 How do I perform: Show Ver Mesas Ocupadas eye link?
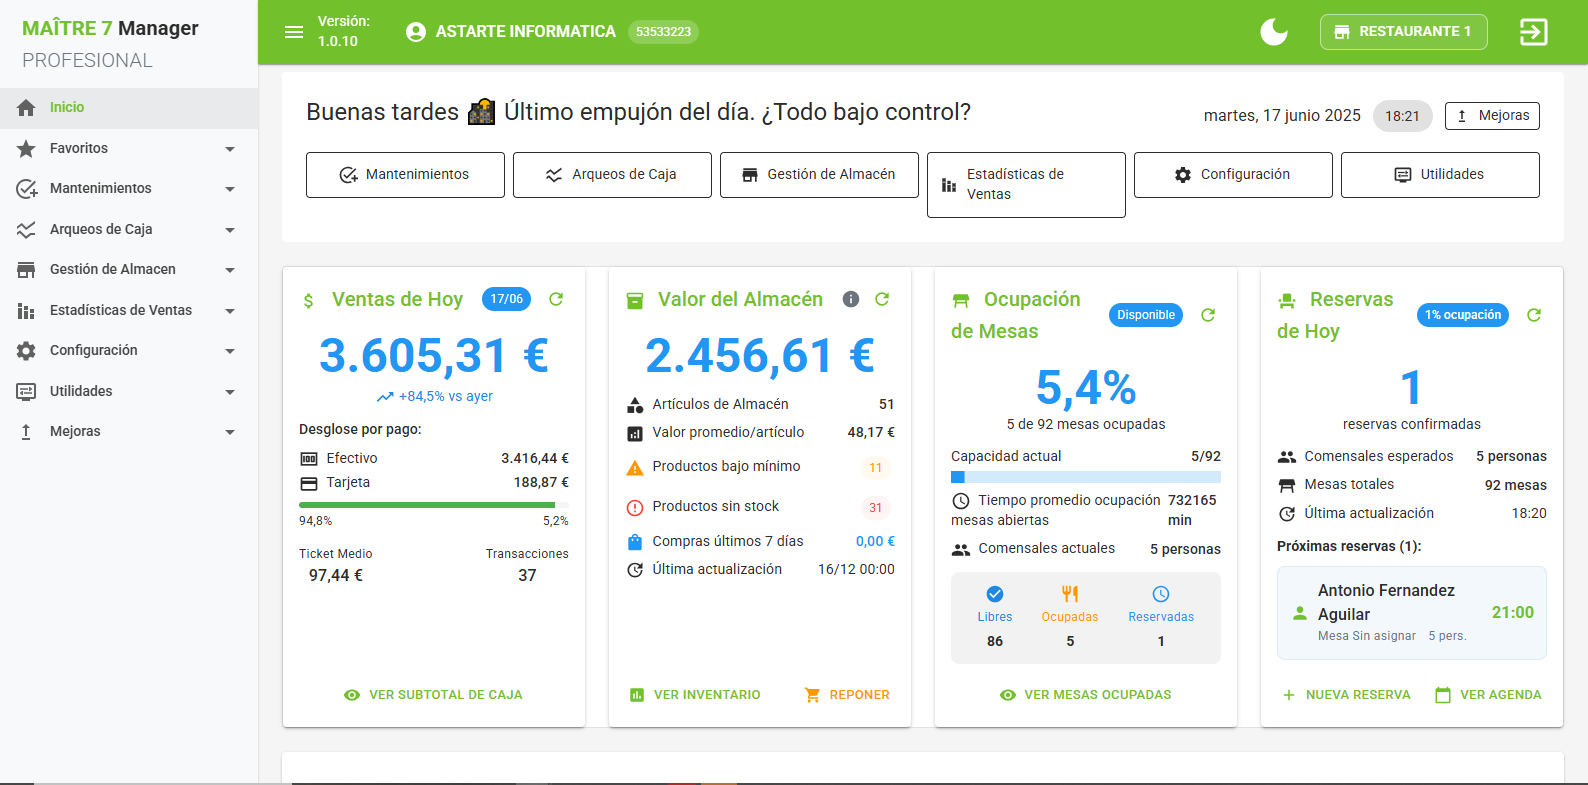(x=1085, y=695)
